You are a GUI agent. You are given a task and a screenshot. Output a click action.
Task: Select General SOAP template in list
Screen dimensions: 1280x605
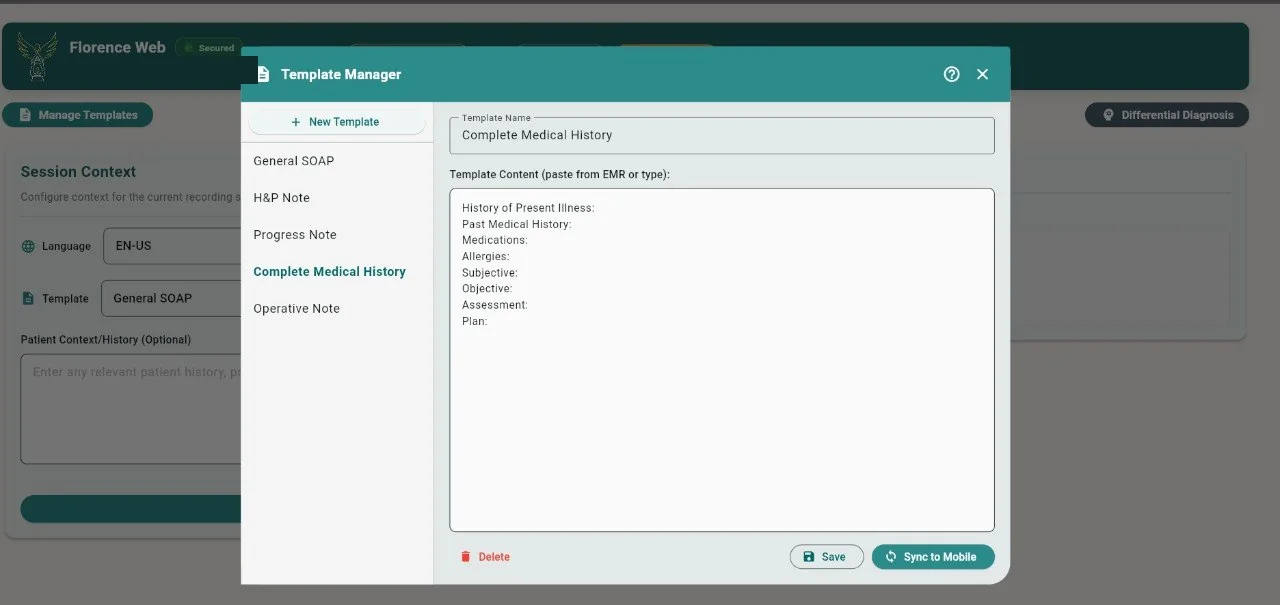337,161
